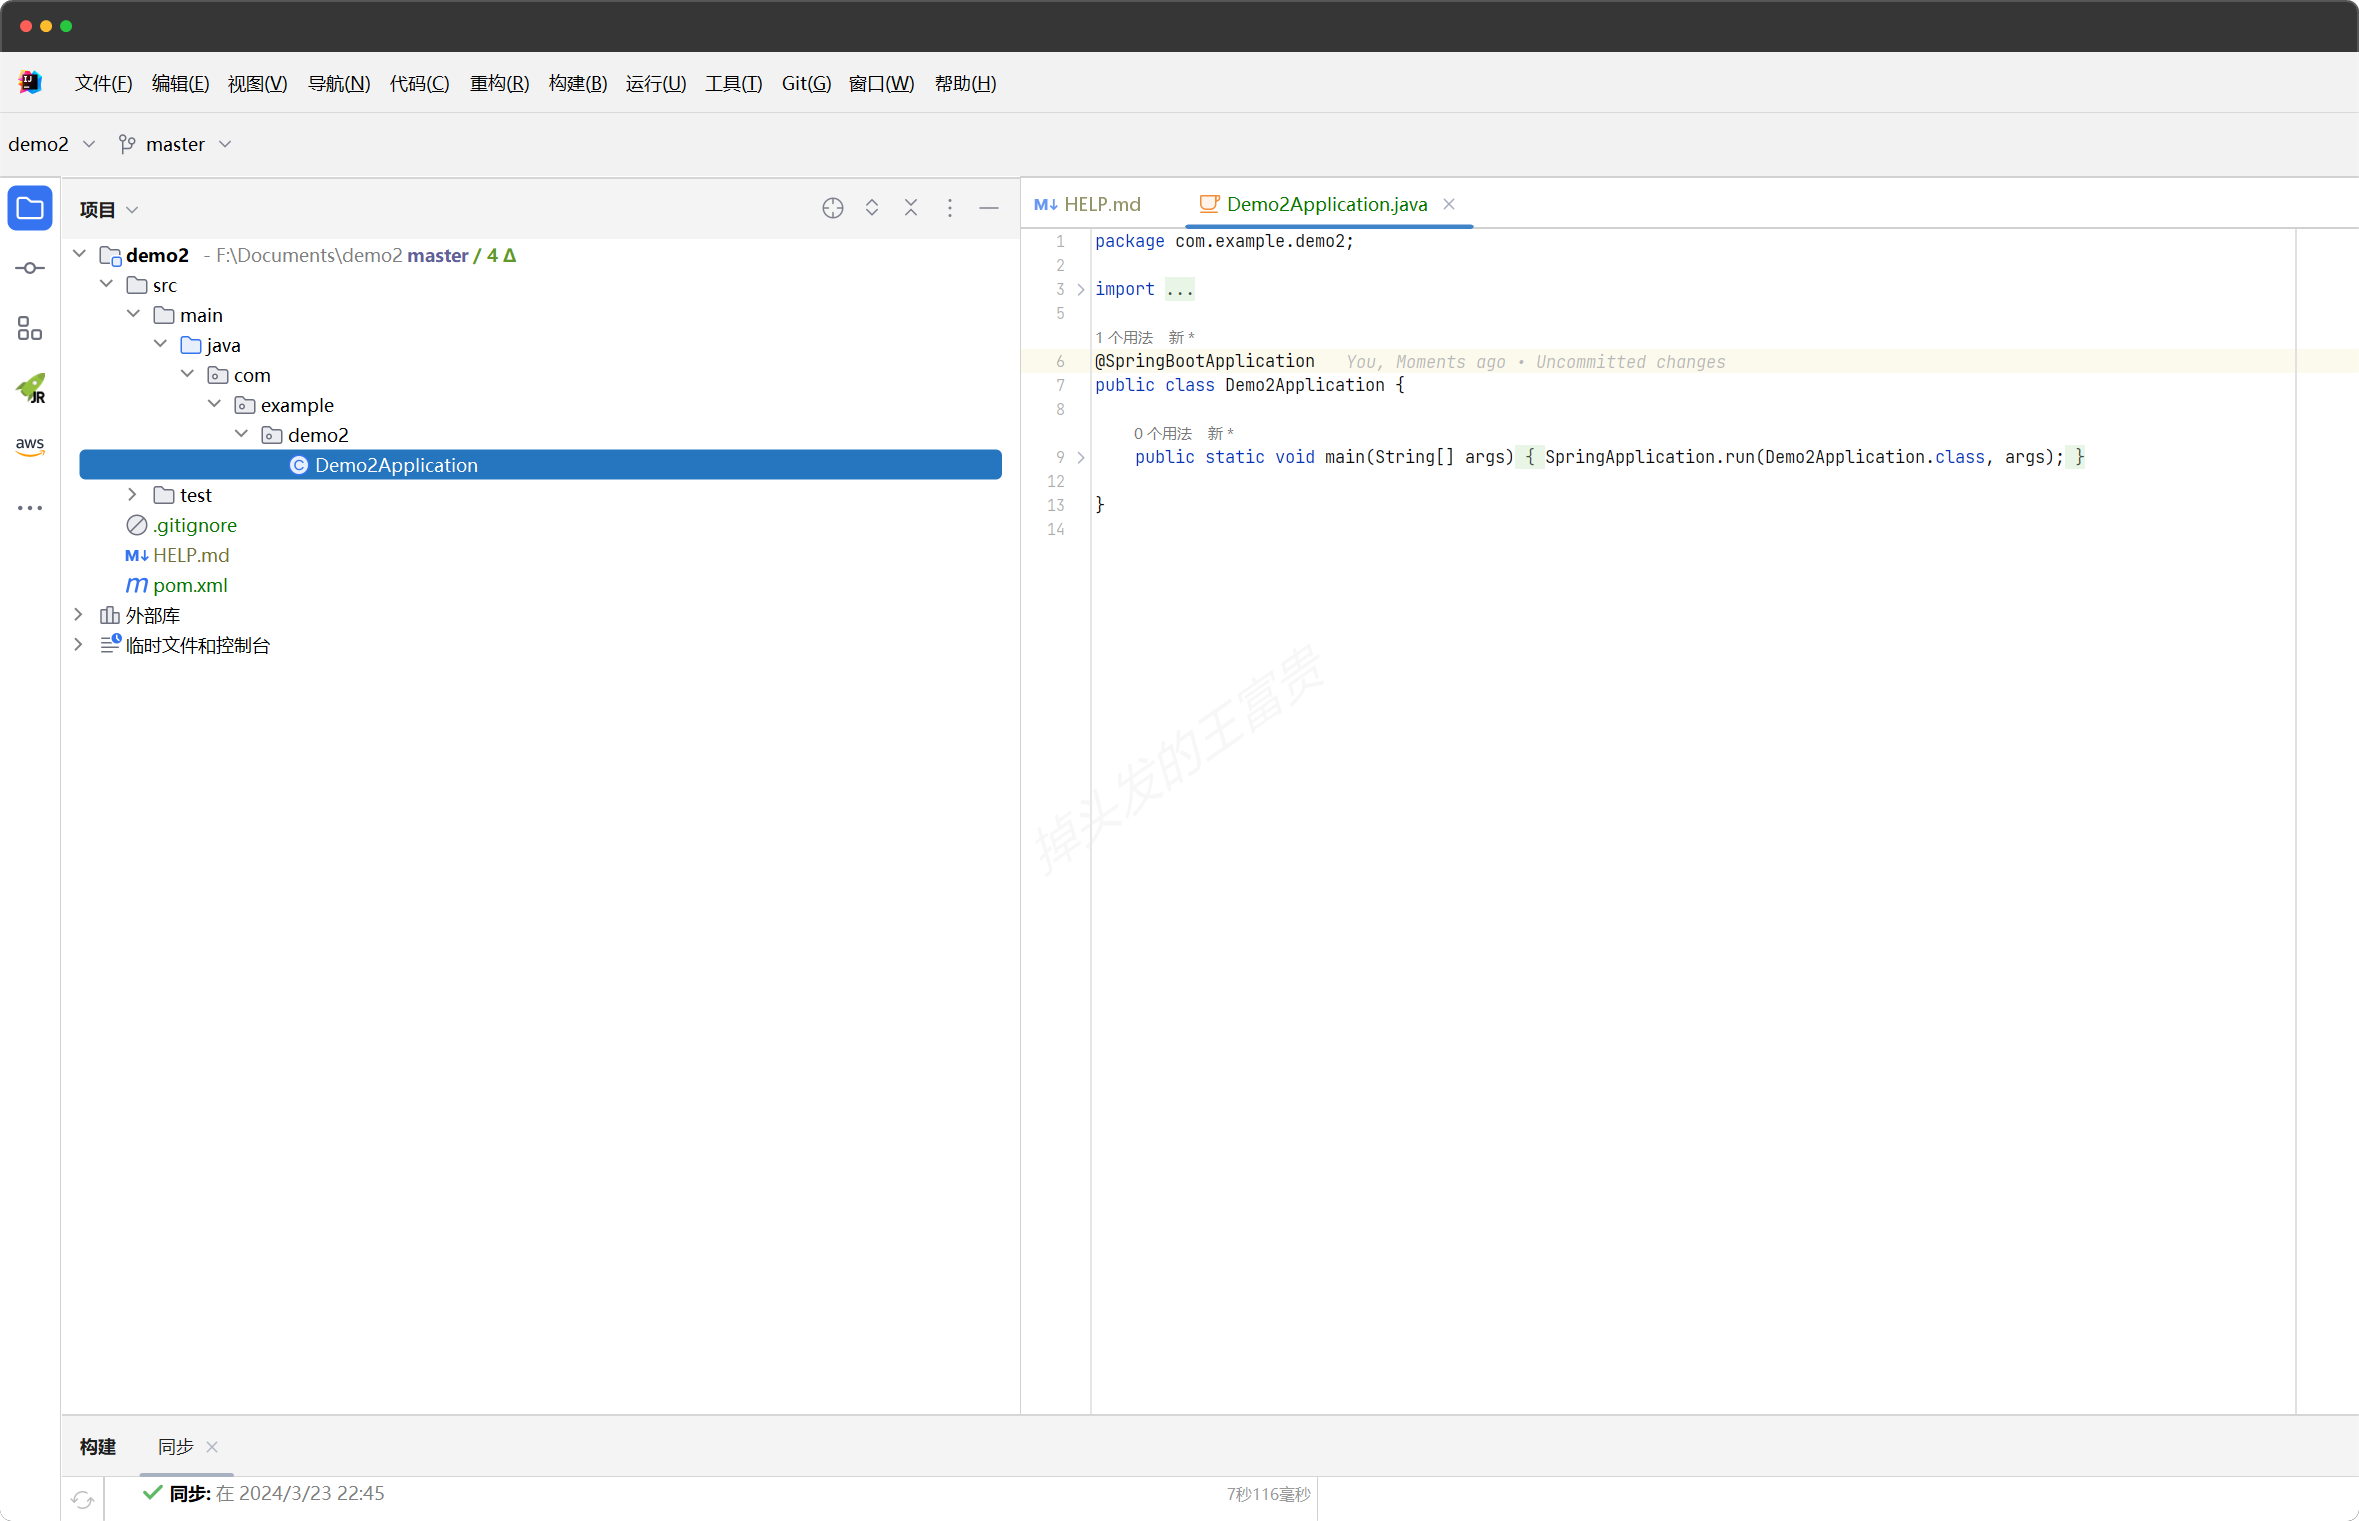The height and width of the screenshot is (1521, 2359).
Task: Open Project panel options three-dots menu
Action: pyautogui.click(x=949, y=208)
